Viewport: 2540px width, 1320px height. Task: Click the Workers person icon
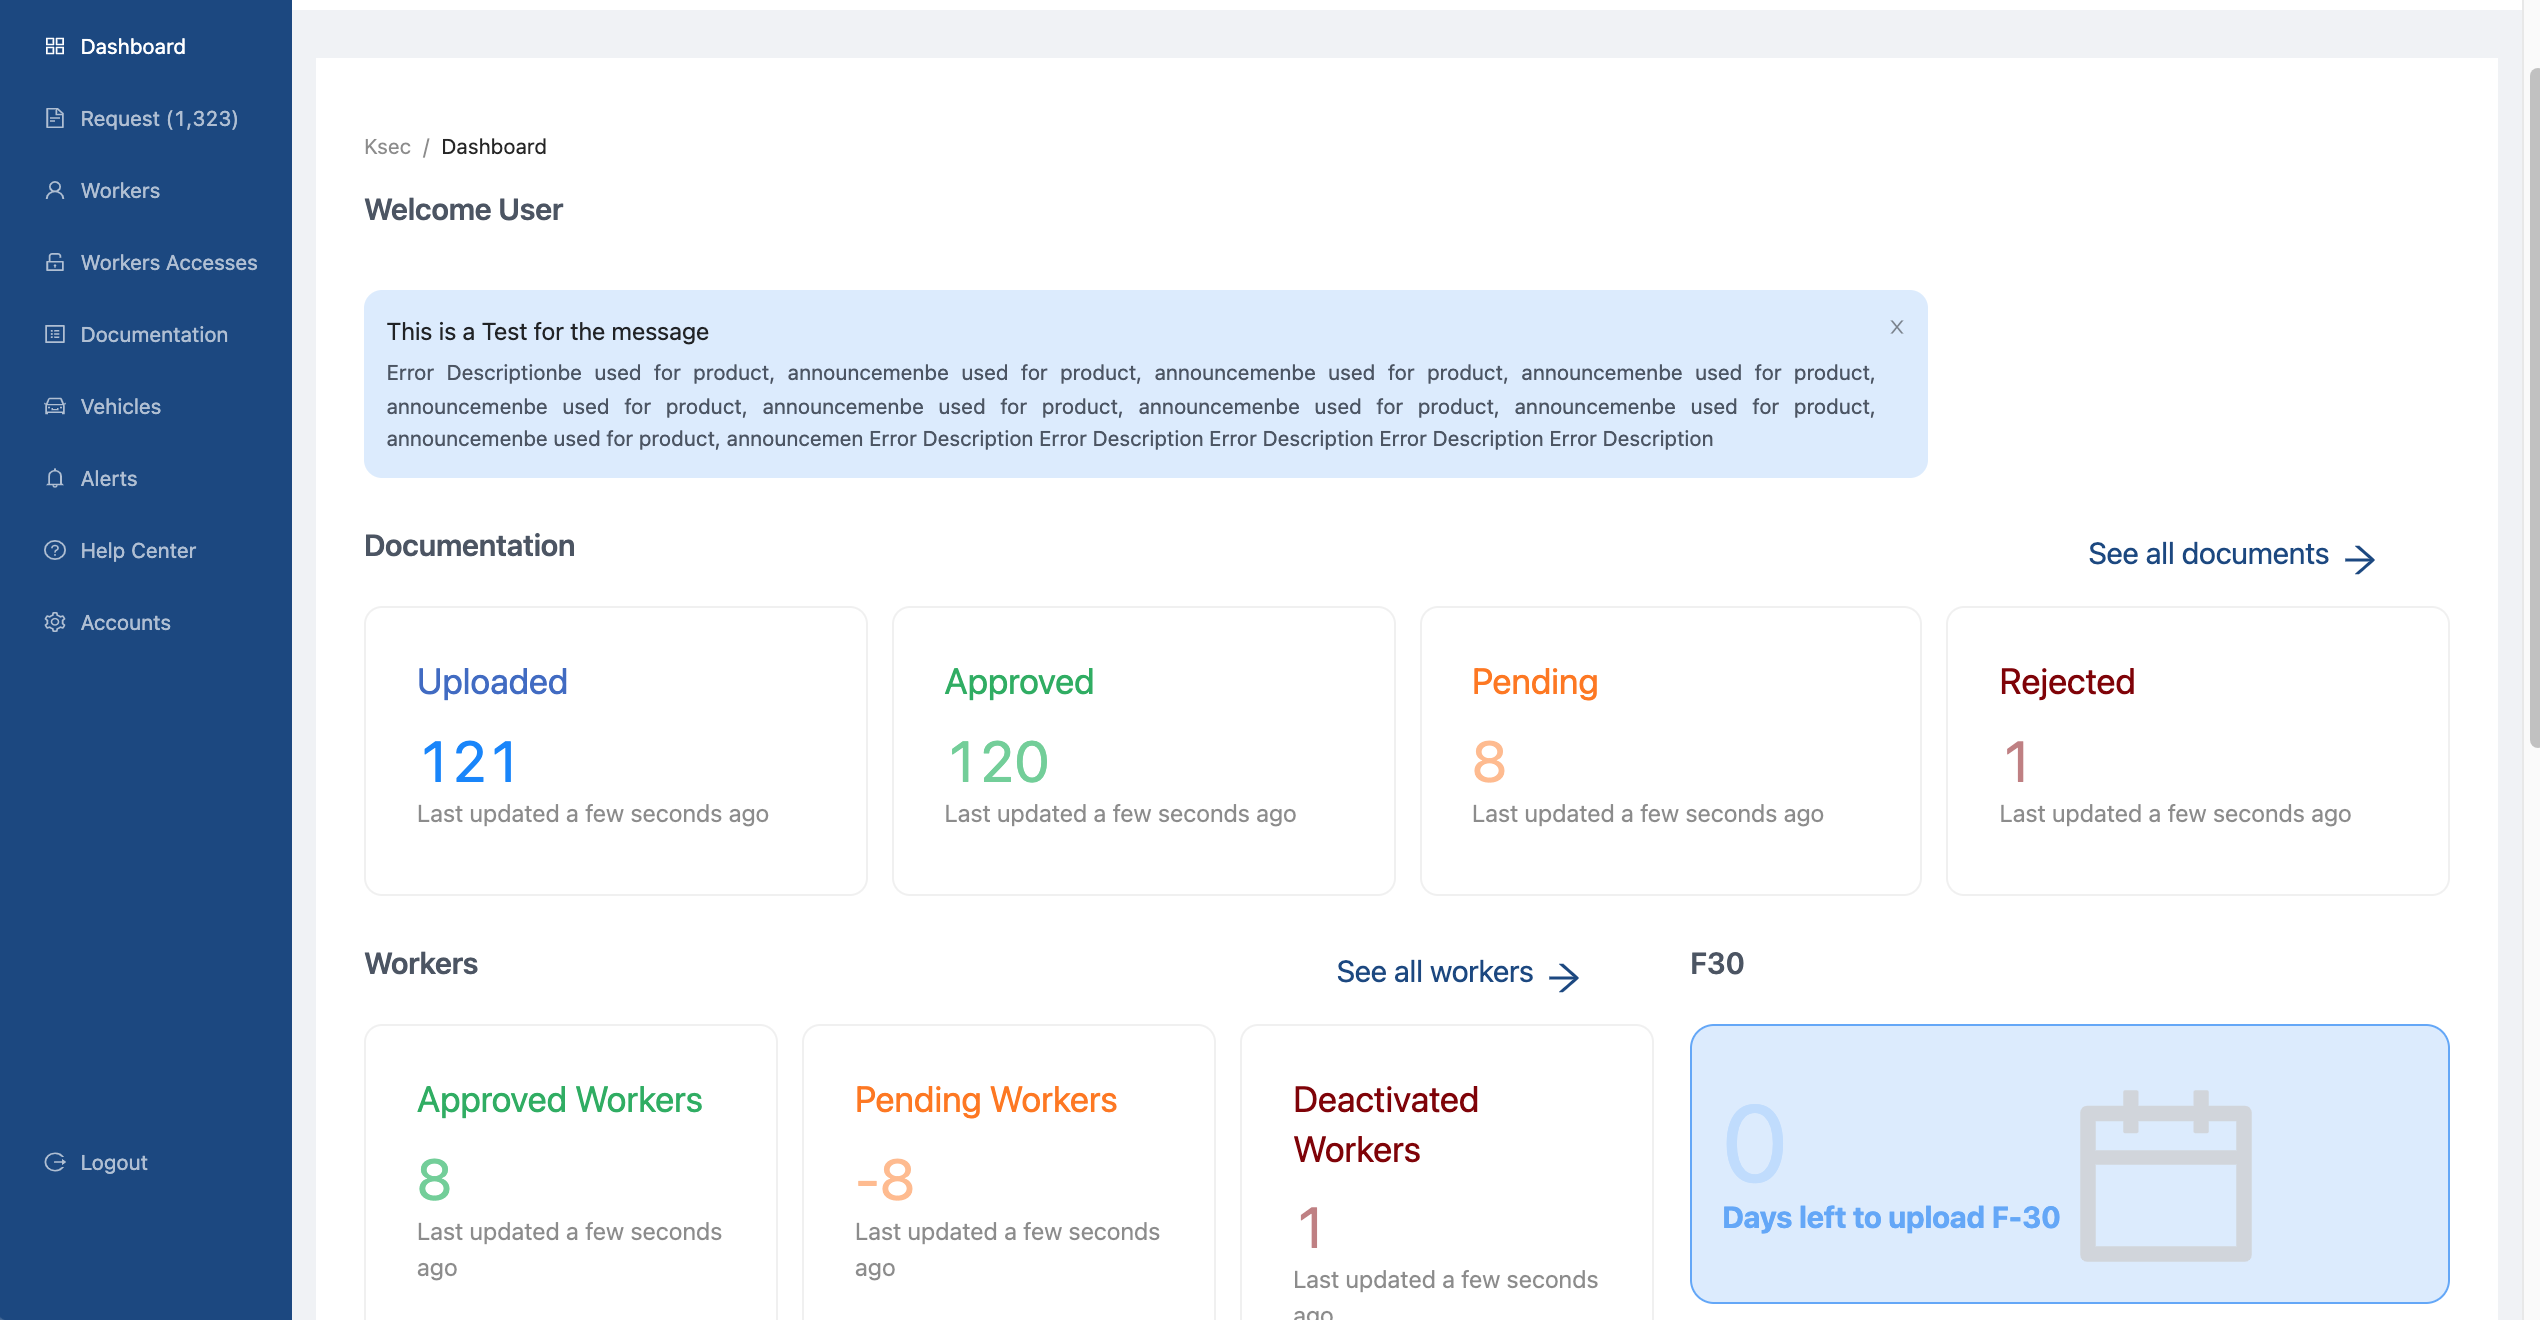55,190
